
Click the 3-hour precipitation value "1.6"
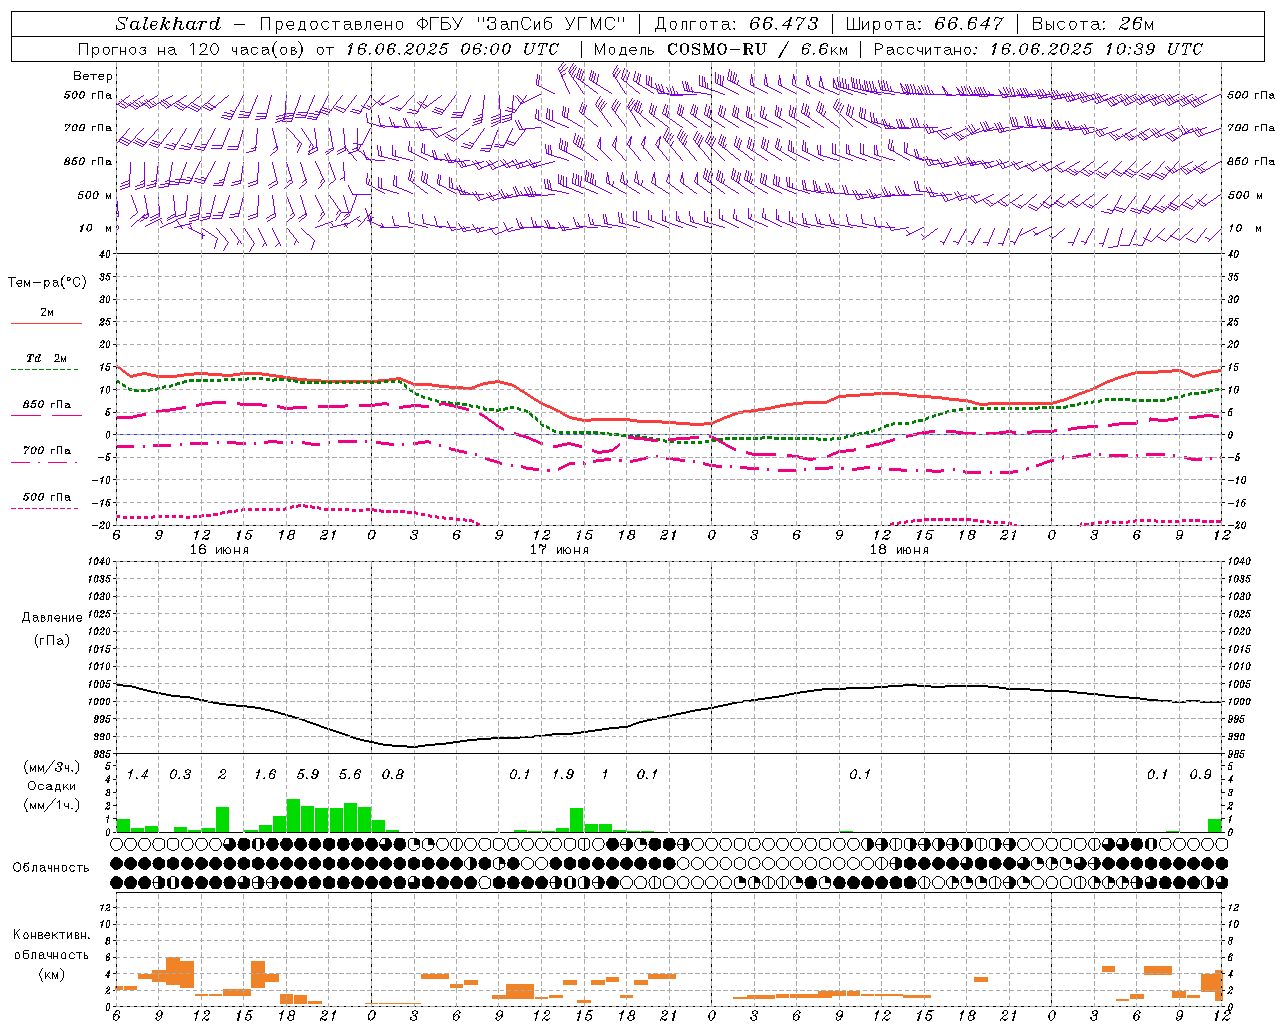click(x=265, y=775)
